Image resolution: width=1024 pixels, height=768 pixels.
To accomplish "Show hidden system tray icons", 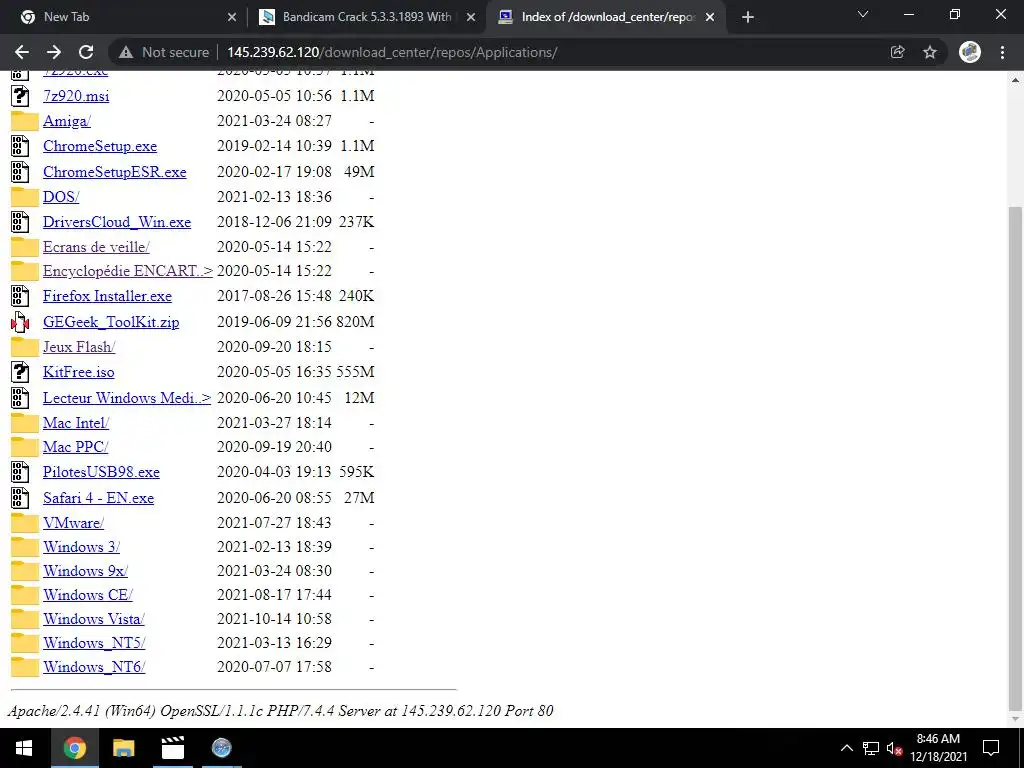I will pyautogui.click(x=846, y=748).
